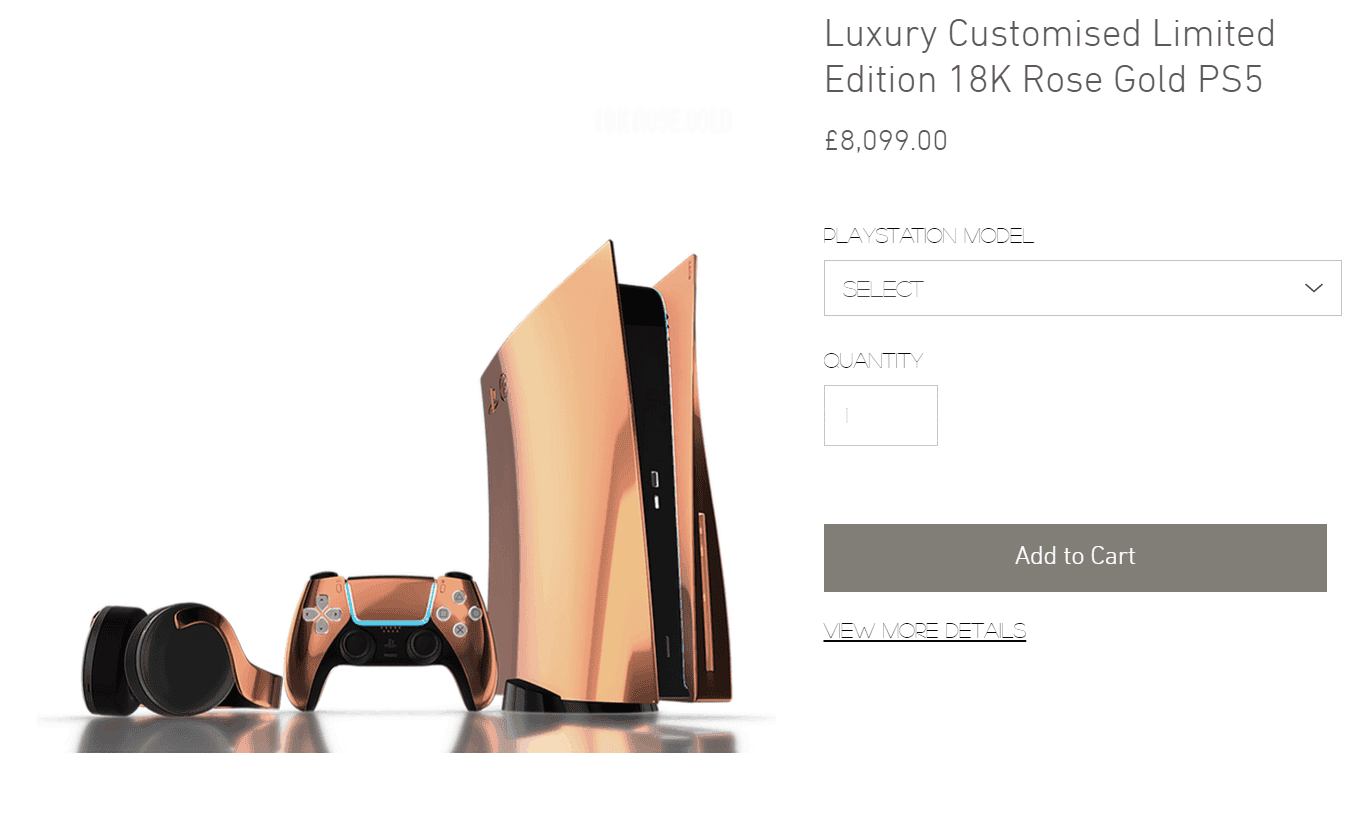Open the Playstation Model select dropdown

pos(1082,288)
